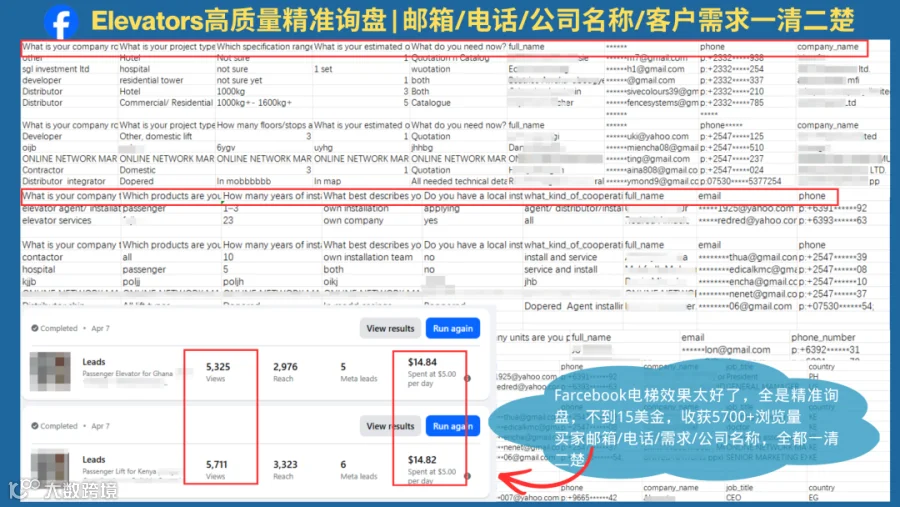This screenshot has height=507, width=900.
Task: Select the cell 'not sure yet'
Action: click(x=239, y=80)
